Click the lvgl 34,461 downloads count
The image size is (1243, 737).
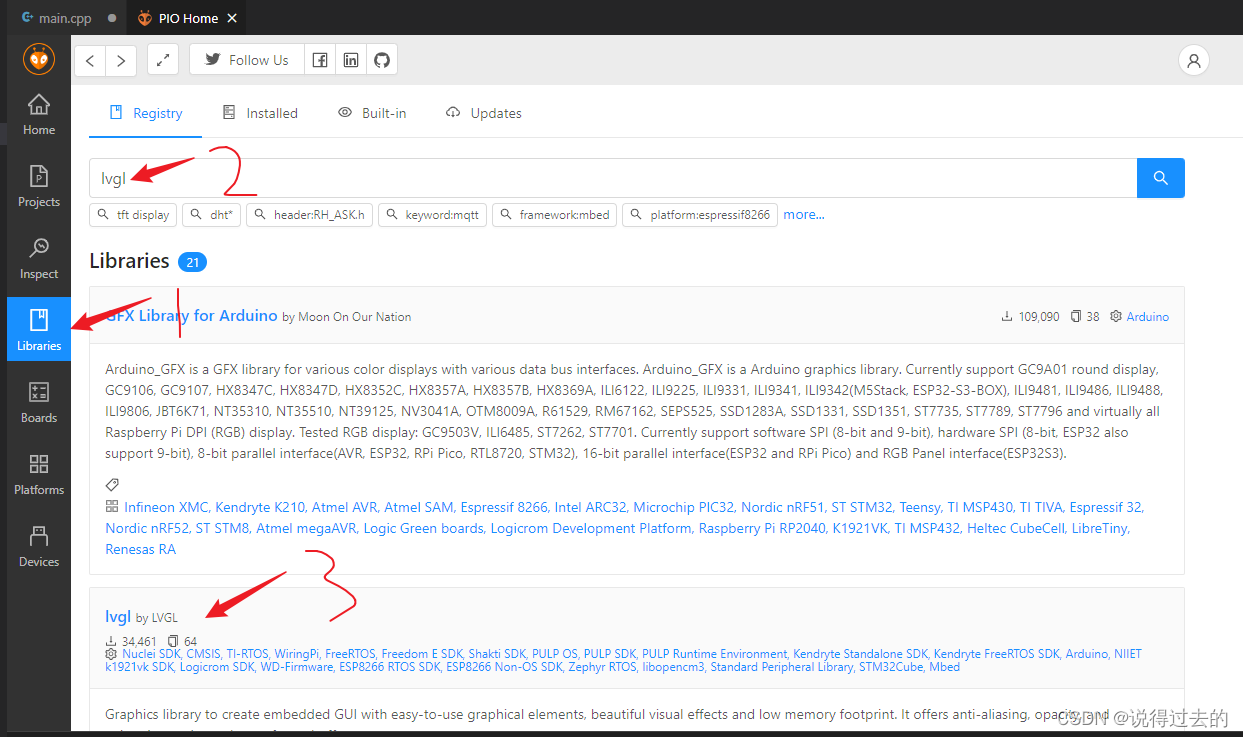[x=131, y=641]
